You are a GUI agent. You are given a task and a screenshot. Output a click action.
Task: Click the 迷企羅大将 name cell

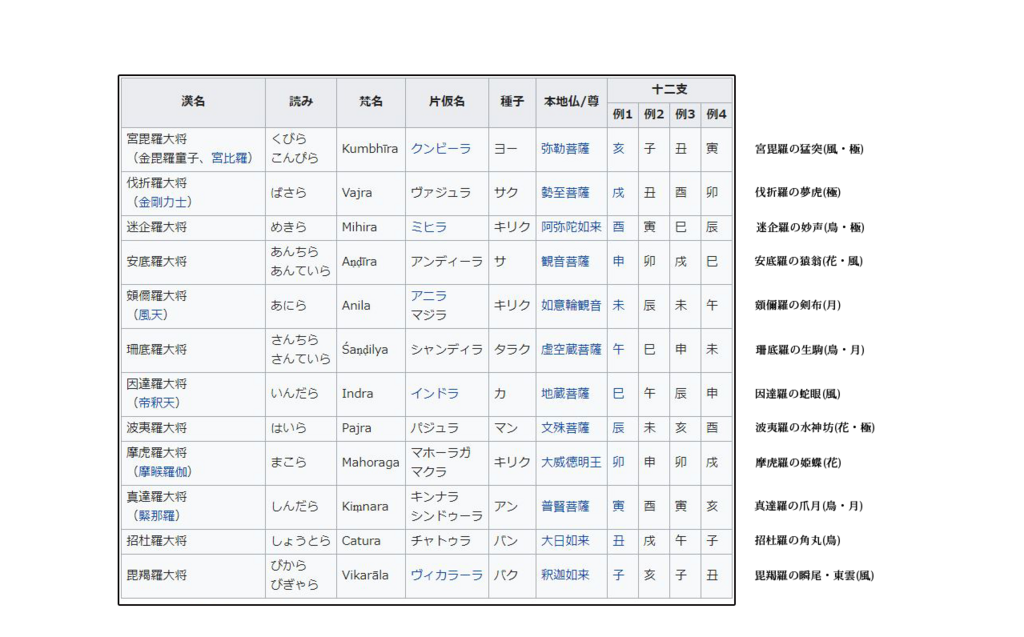coord(193,227)
